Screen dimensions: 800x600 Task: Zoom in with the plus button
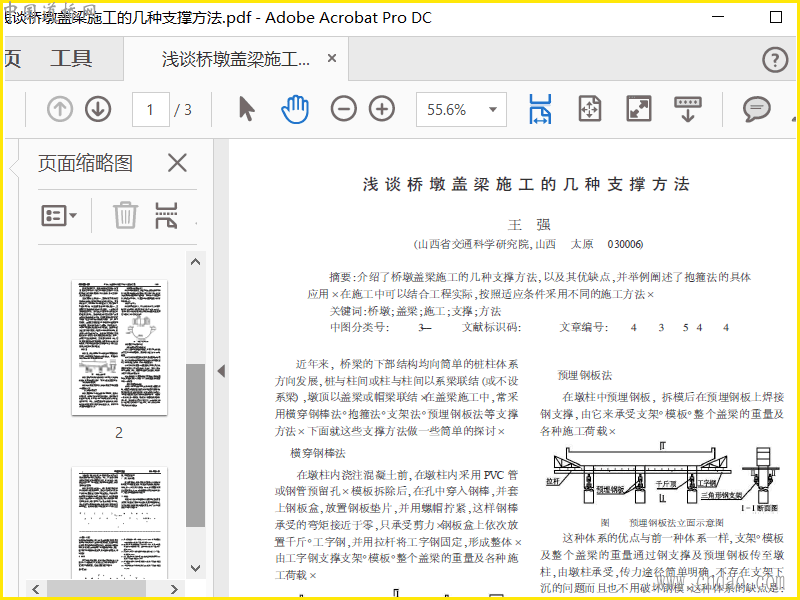coord(382,109)
